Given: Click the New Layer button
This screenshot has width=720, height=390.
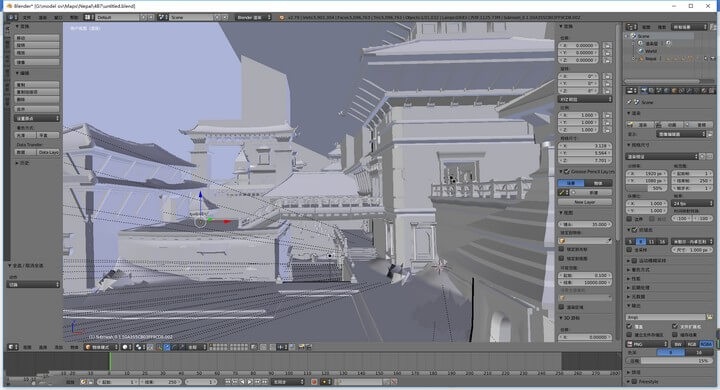Looking at the screenshot, I should pyautogui.click(x=585, y=202).
